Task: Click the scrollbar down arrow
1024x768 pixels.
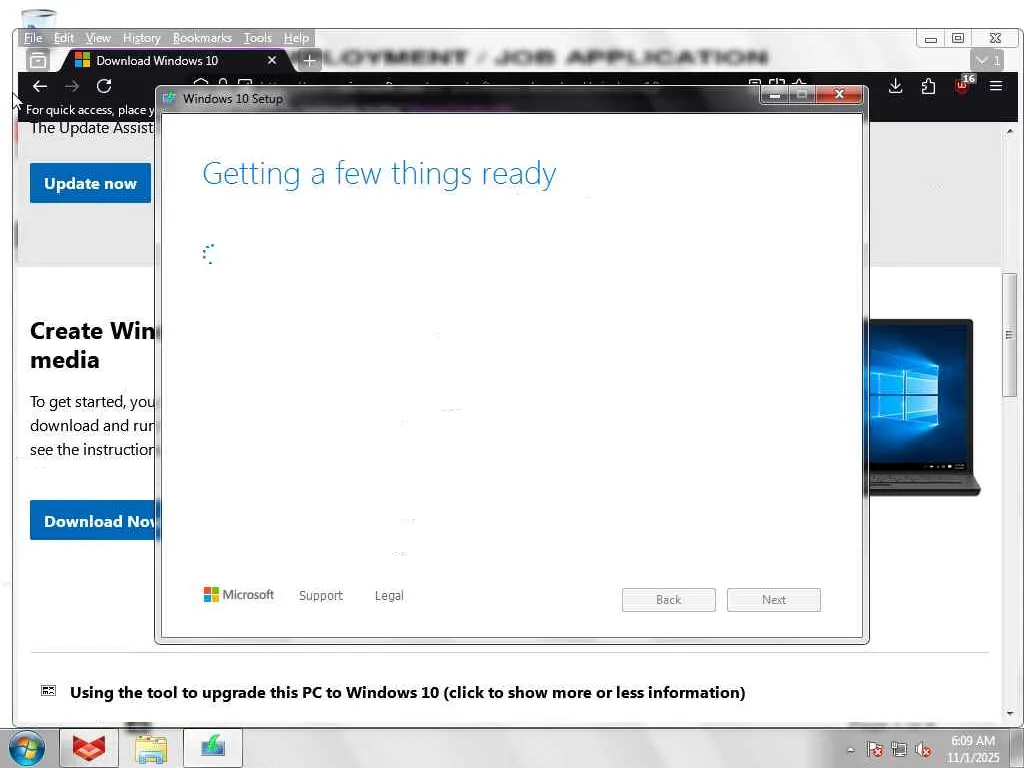Action: click(1010, 714)
